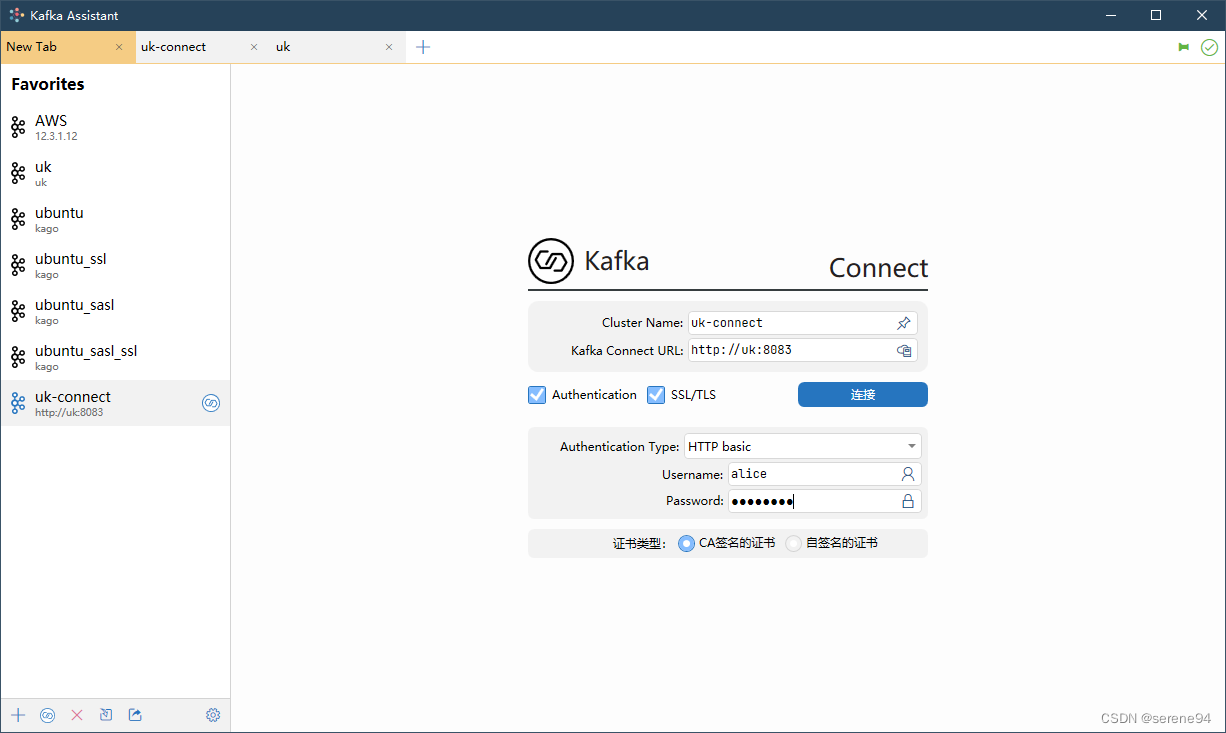1226x733 pixels.
Task: Click the 连接 connect button
Action: pos(863,395)
